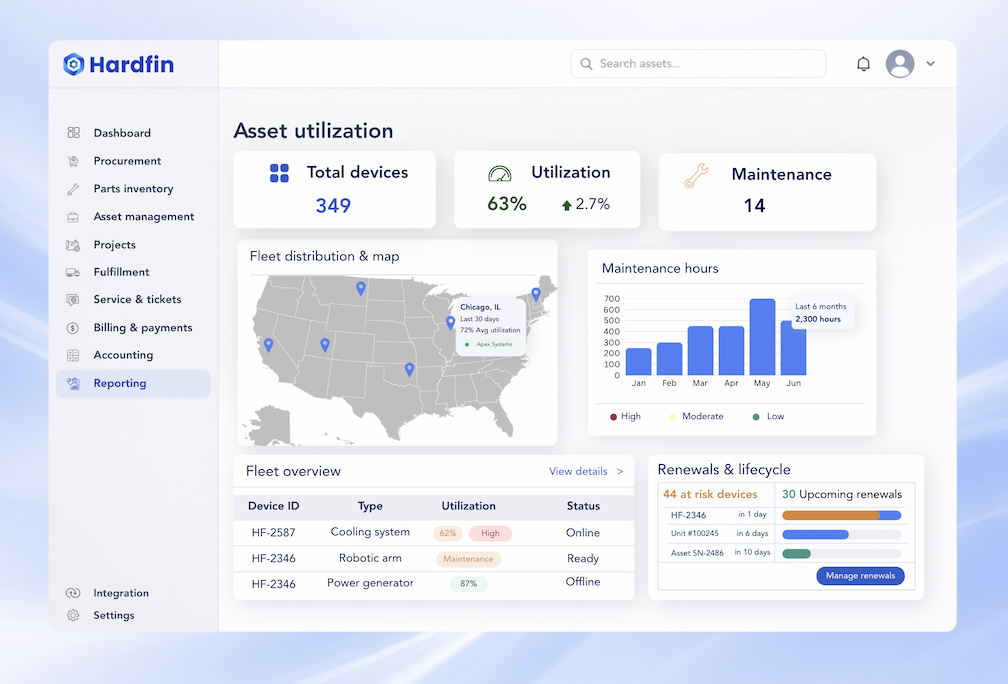Image resolution: width=1008 pixels, height=684 pixels.
Task: Toggle the Moderate legend item
Action: pos(695,416)
